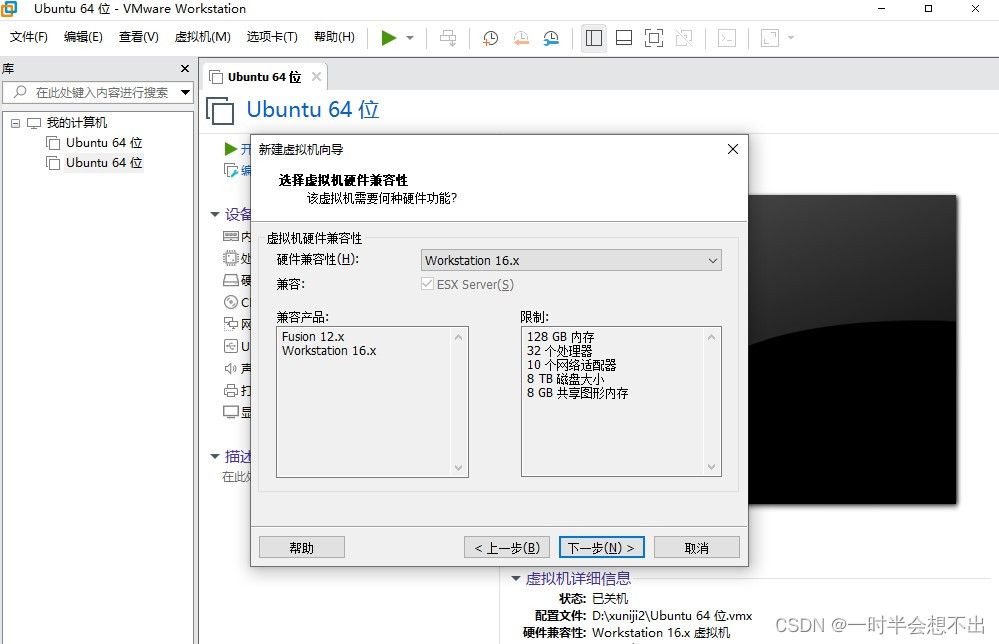Revert to snapshot with the clock-arrow icon
The image size is (999, 644).
pyautogui.click(x=521, y=38)
